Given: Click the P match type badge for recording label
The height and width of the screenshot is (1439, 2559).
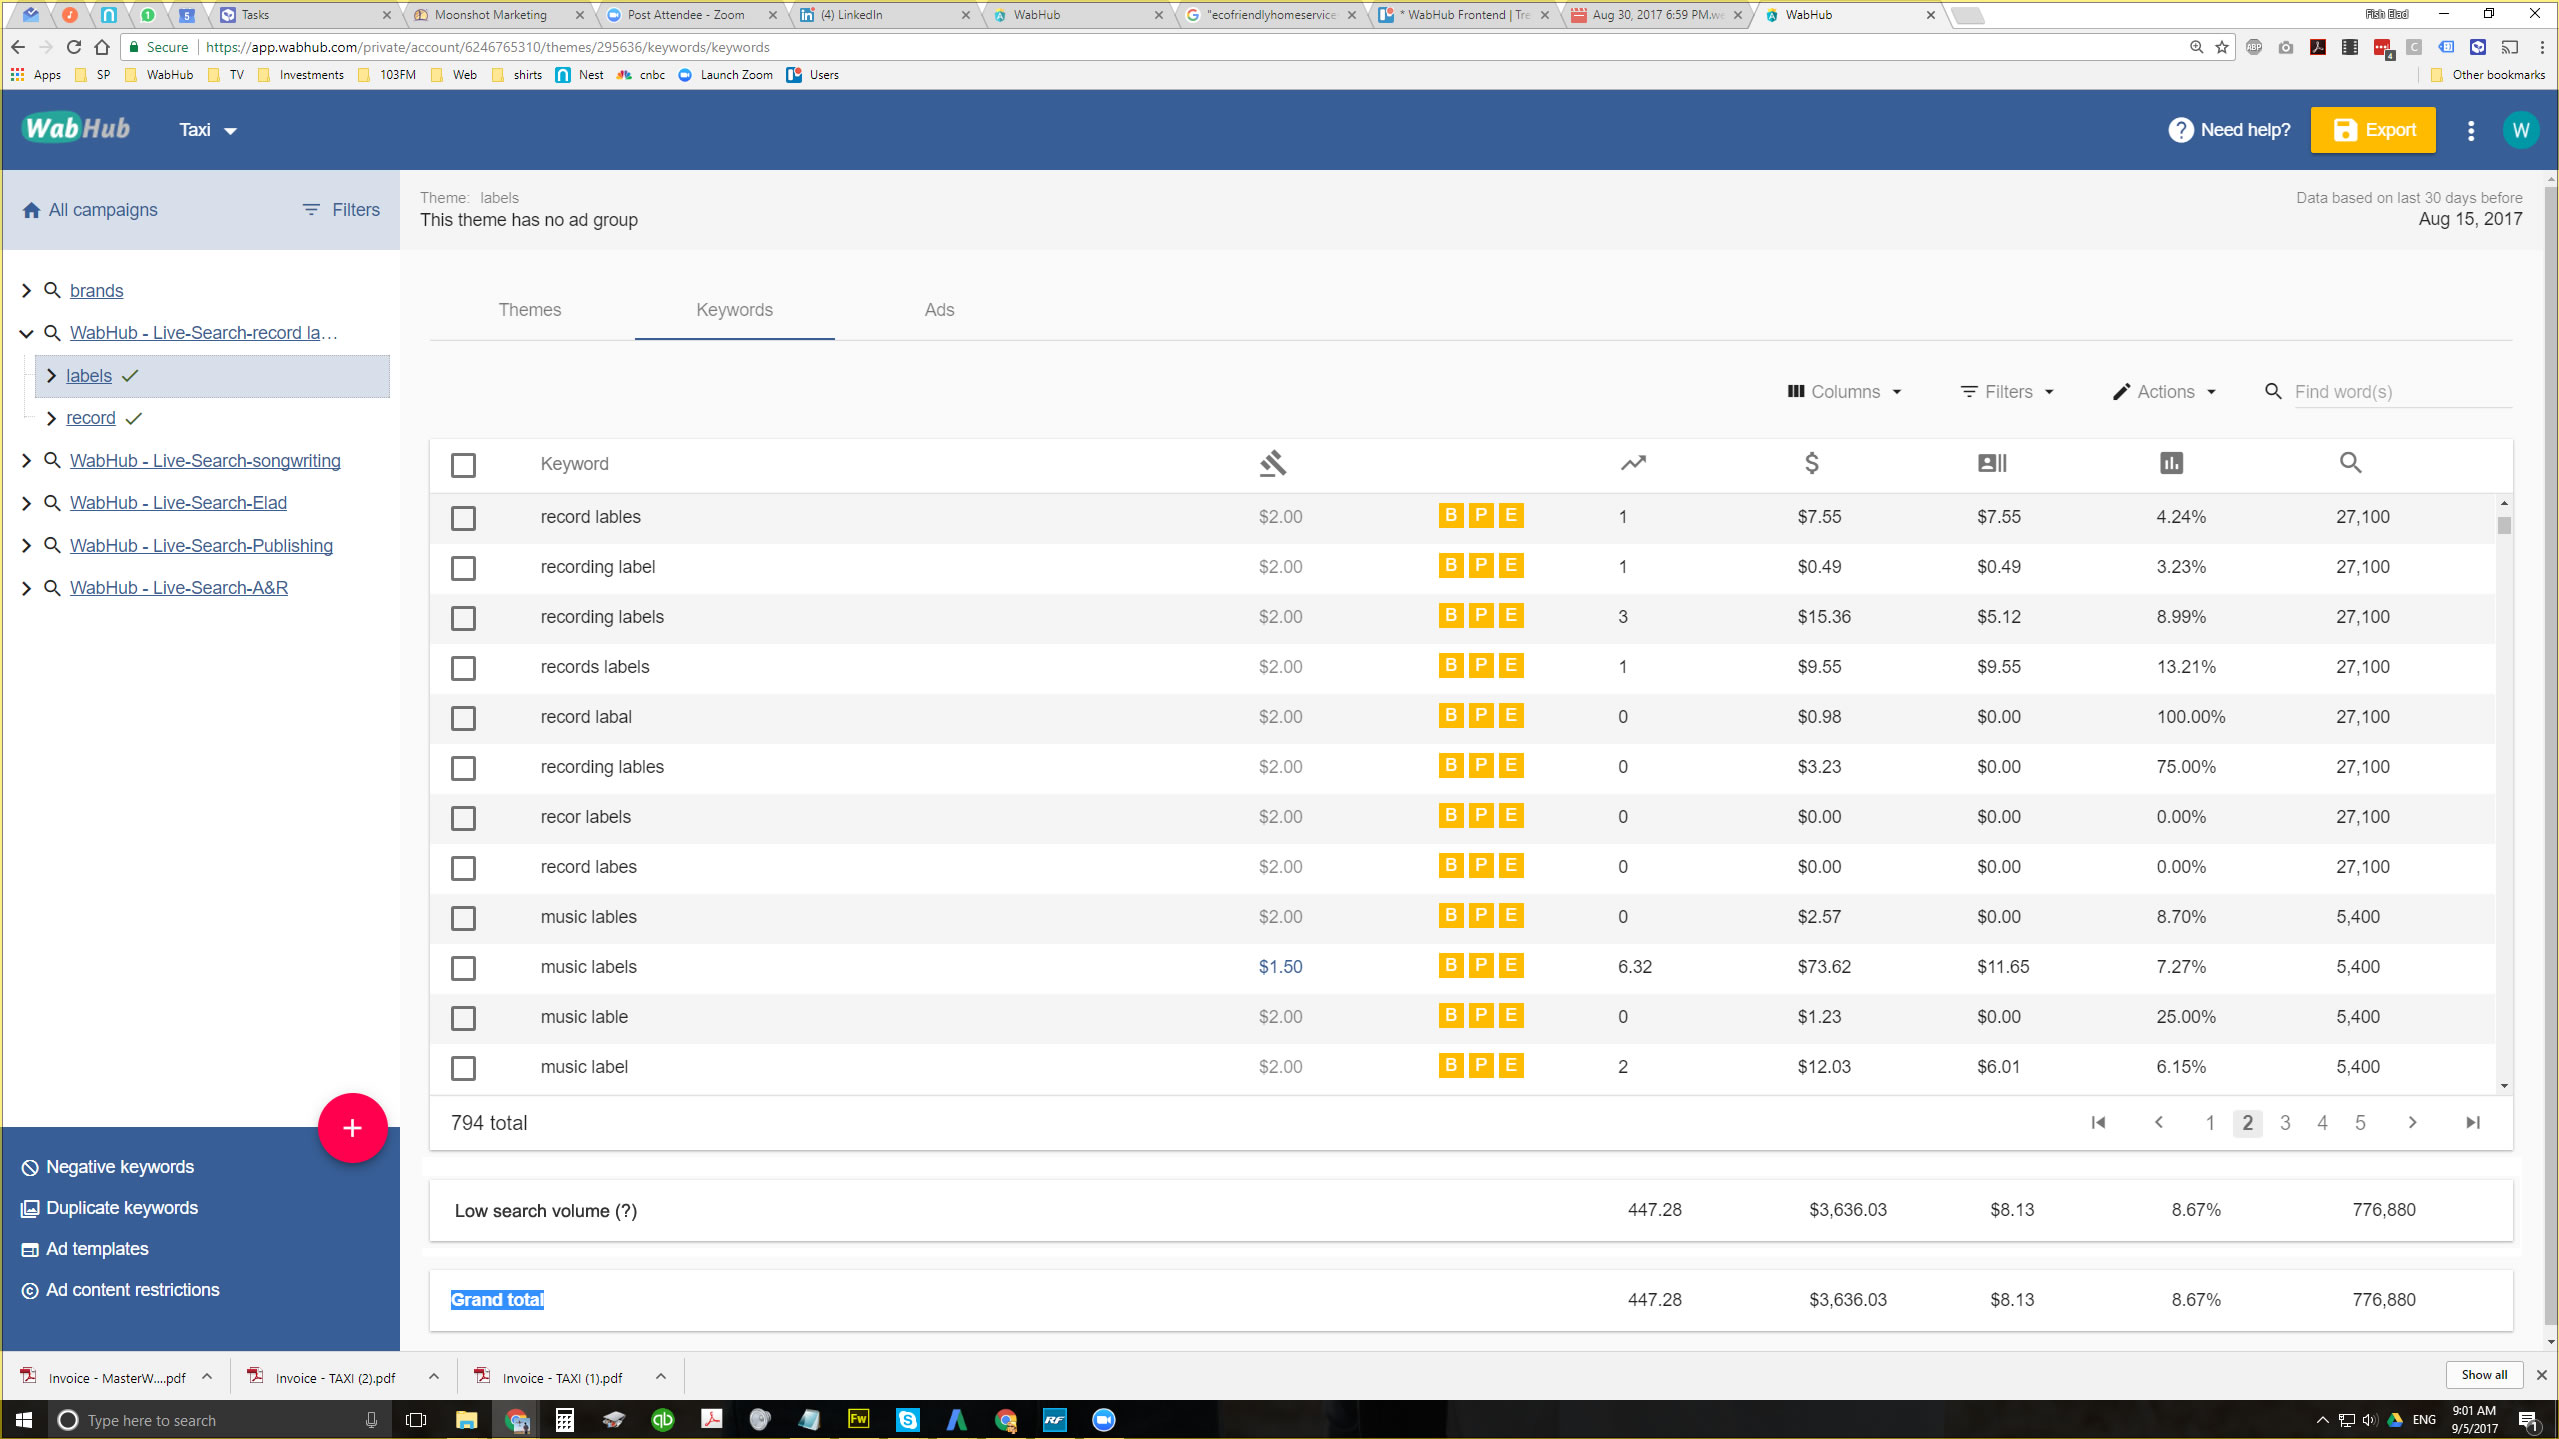Looking at the screenshot, I should 1481,566.
